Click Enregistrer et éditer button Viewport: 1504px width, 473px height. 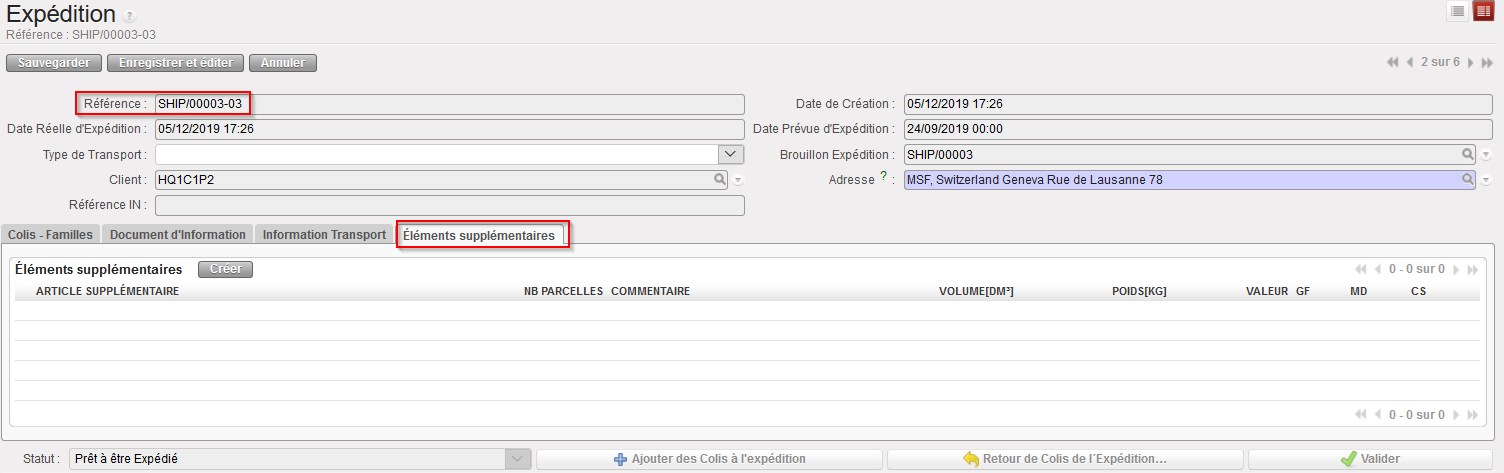click(176, 63)
